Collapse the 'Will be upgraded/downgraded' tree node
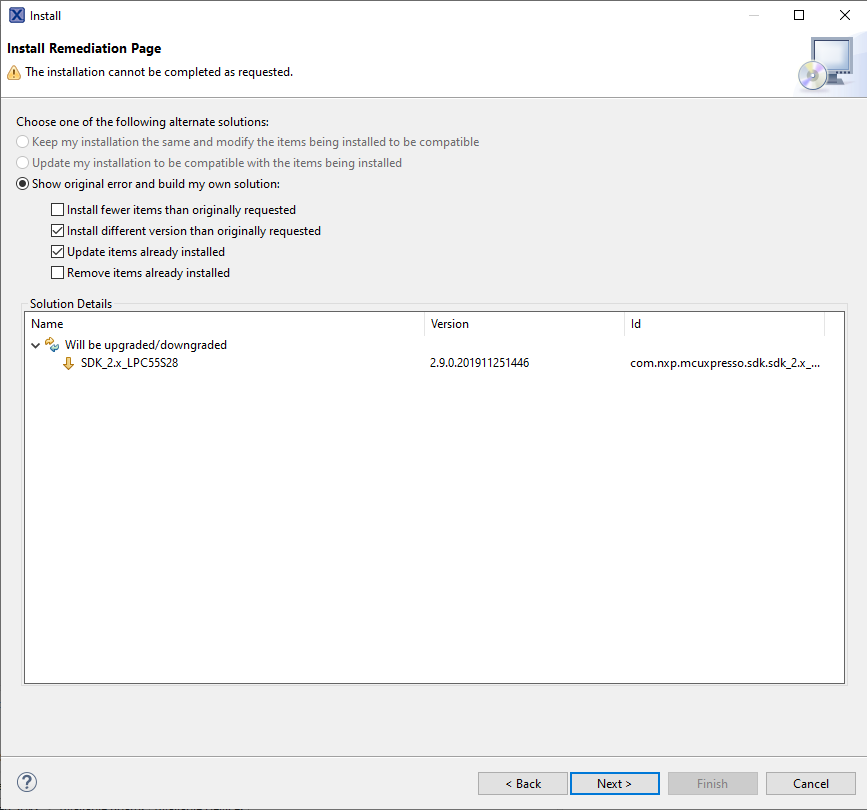 tap(36, 344)
